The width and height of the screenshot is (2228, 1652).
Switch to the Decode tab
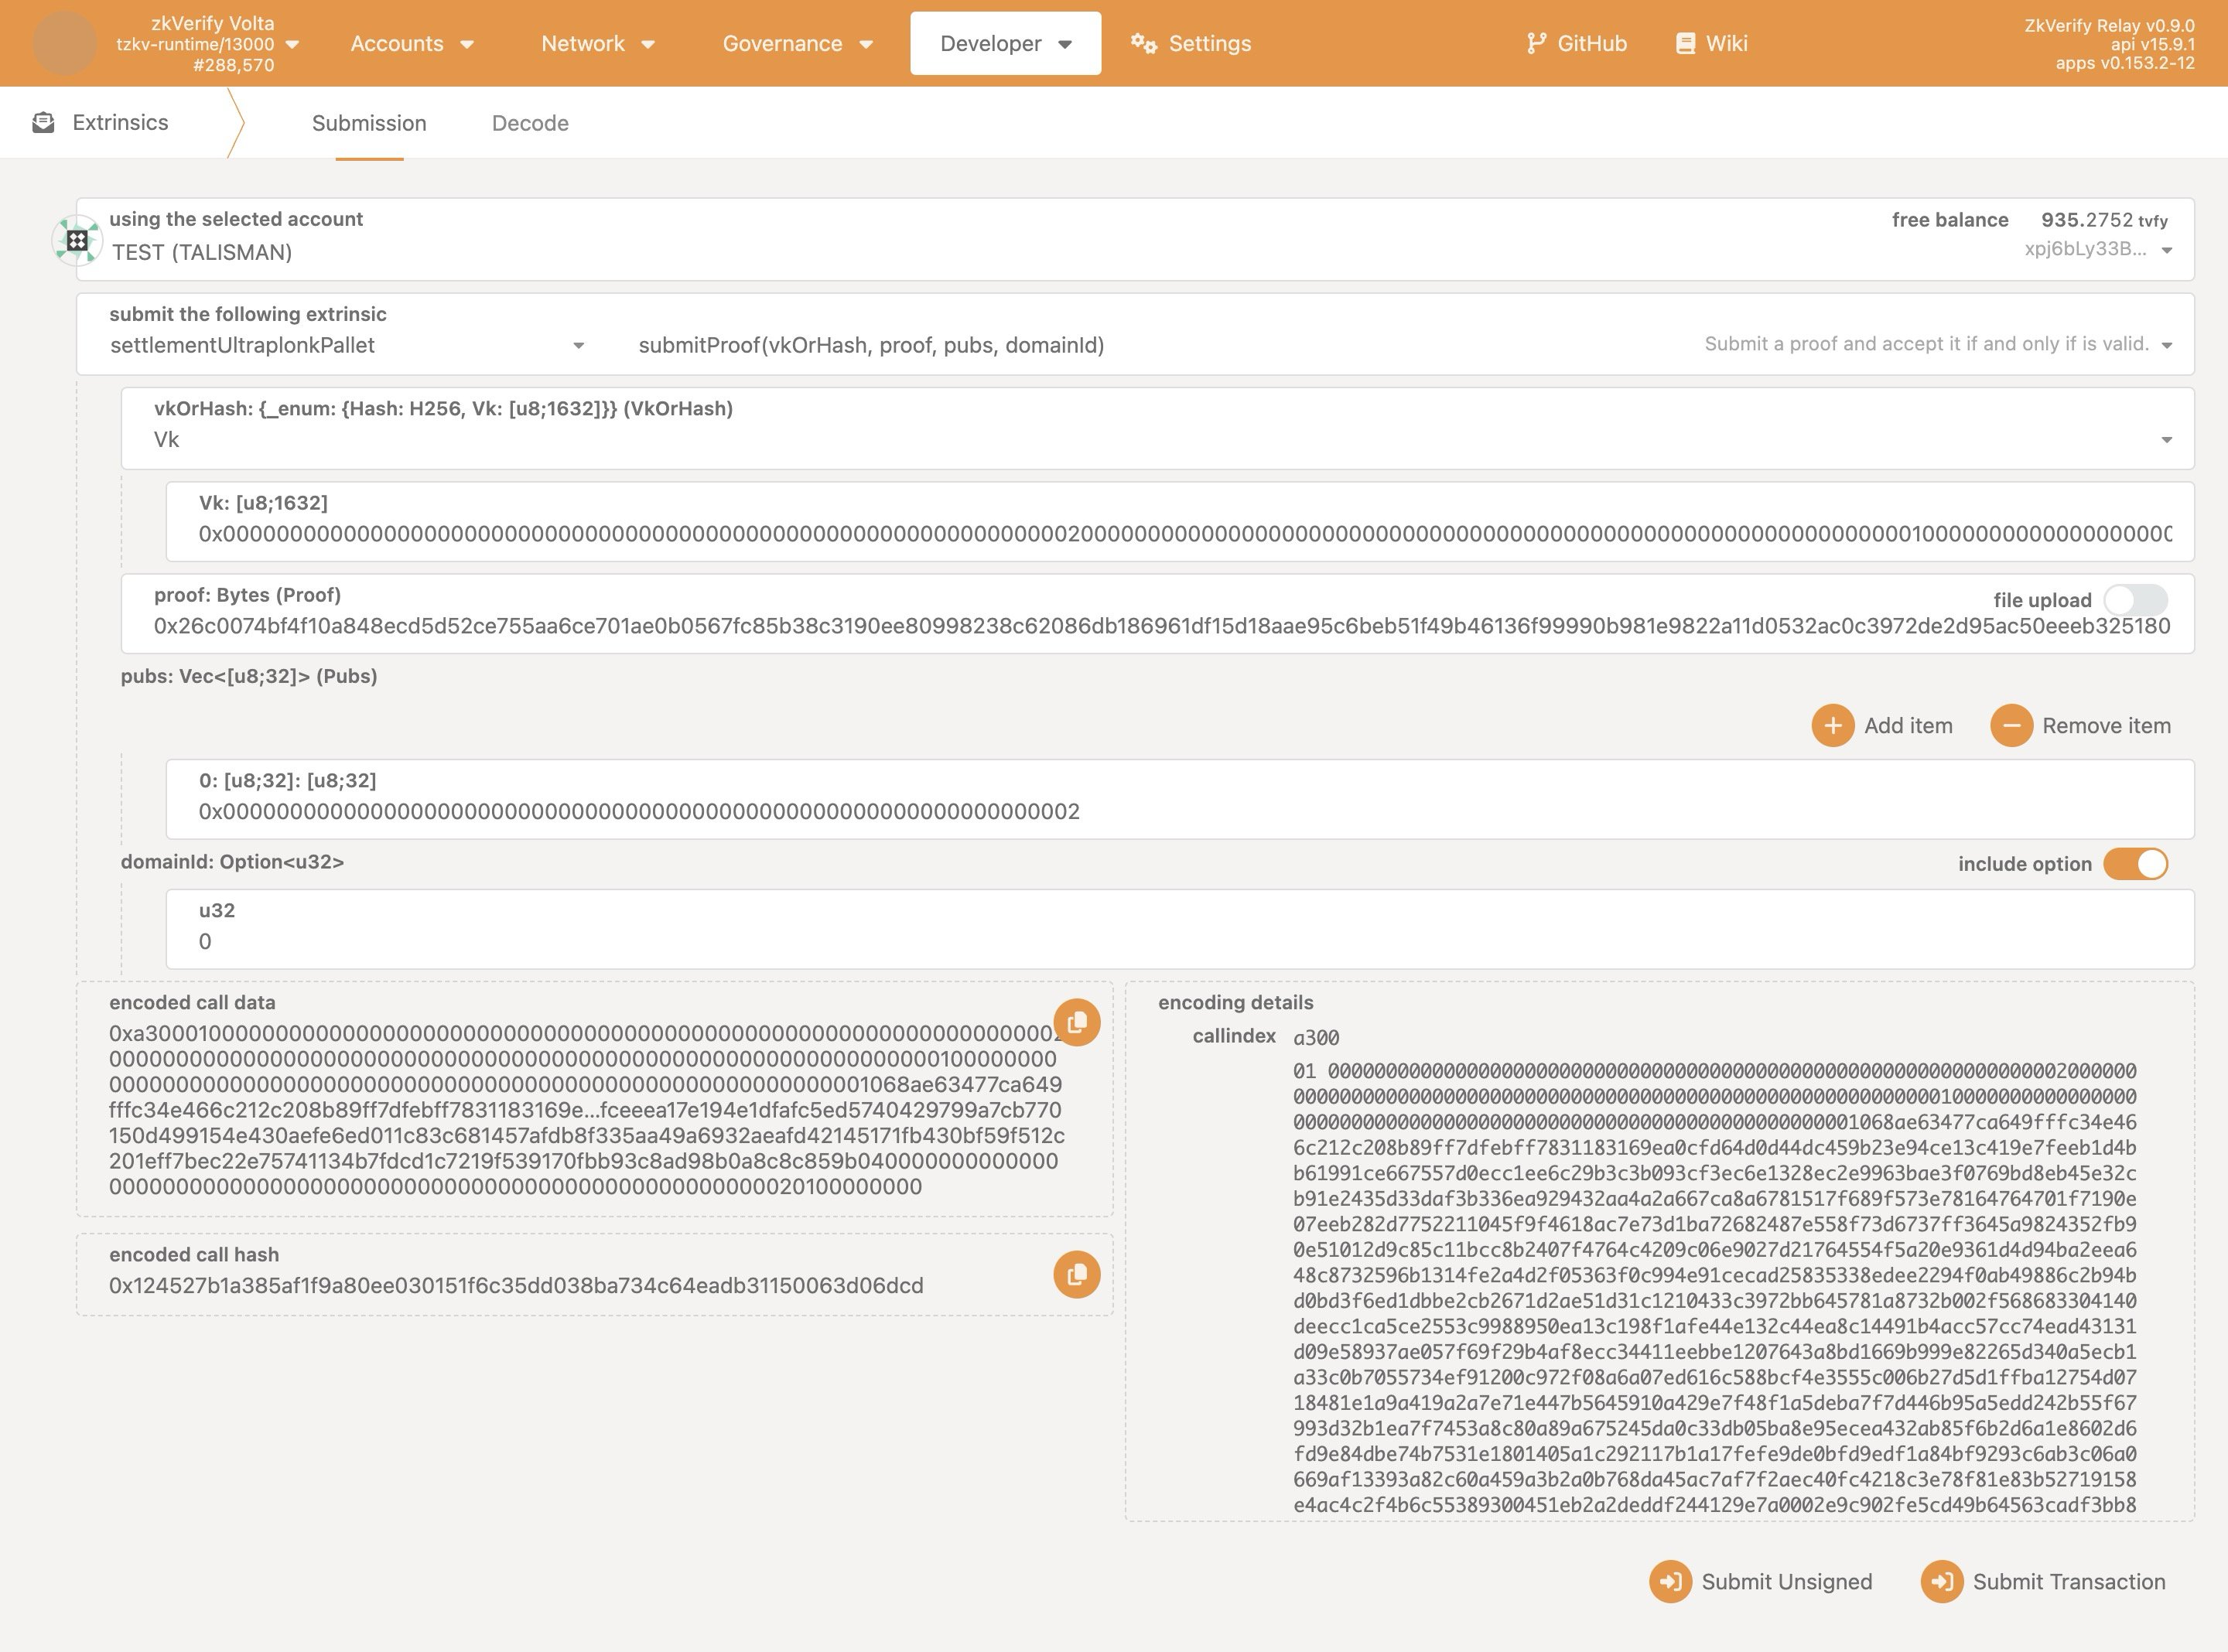pos(530,123)
